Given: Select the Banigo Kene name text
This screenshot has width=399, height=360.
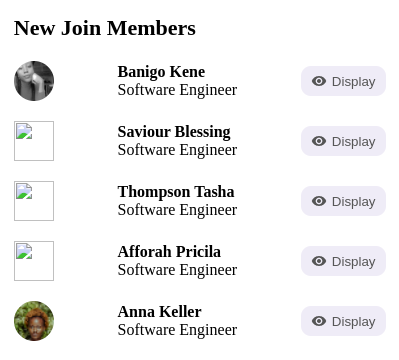Looking at the screenshot, I should coord(161,72).
